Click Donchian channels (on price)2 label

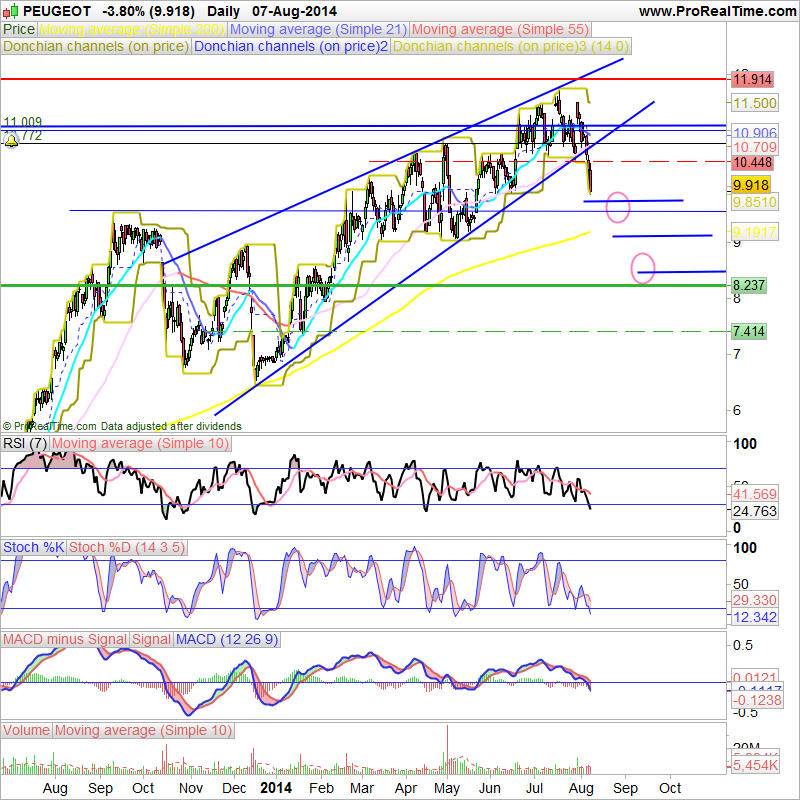291,46
